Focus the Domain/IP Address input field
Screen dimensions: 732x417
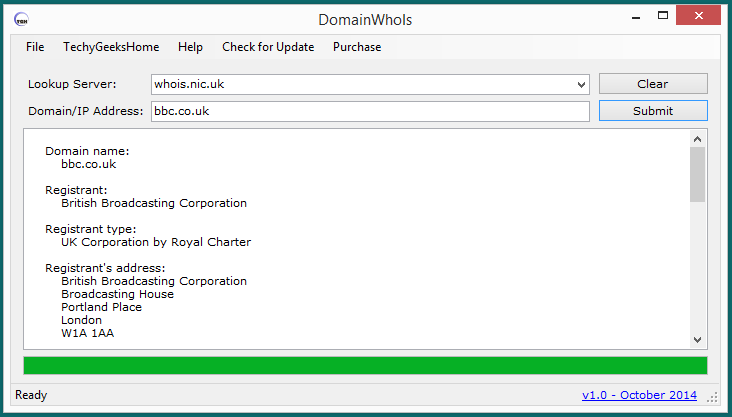click(x=369, y=112)
